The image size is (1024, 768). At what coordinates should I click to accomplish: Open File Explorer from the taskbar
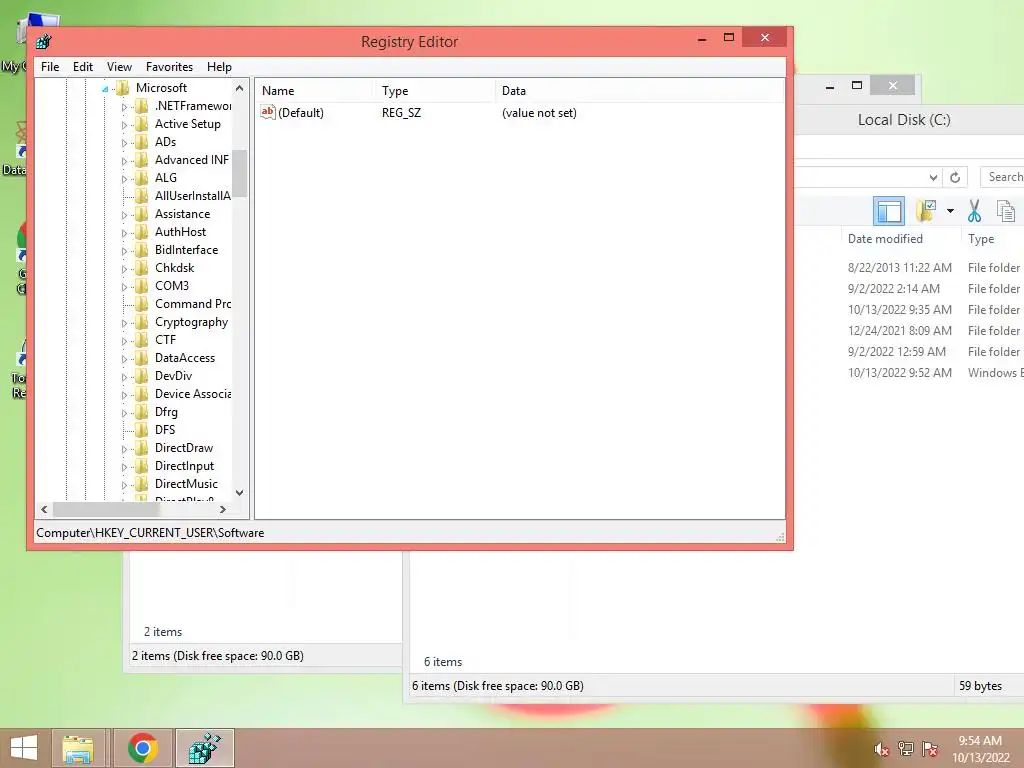tap(78, 748)
